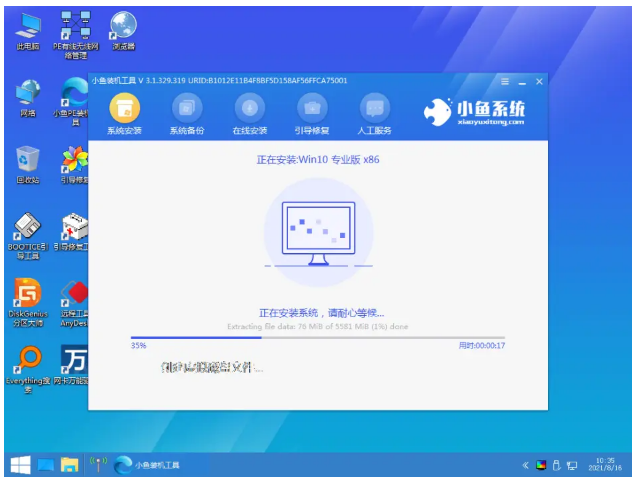This screenshot has height=483, width=639.
Task: Open the hamburger menu in title bar
Action: [x=505, y=82]
